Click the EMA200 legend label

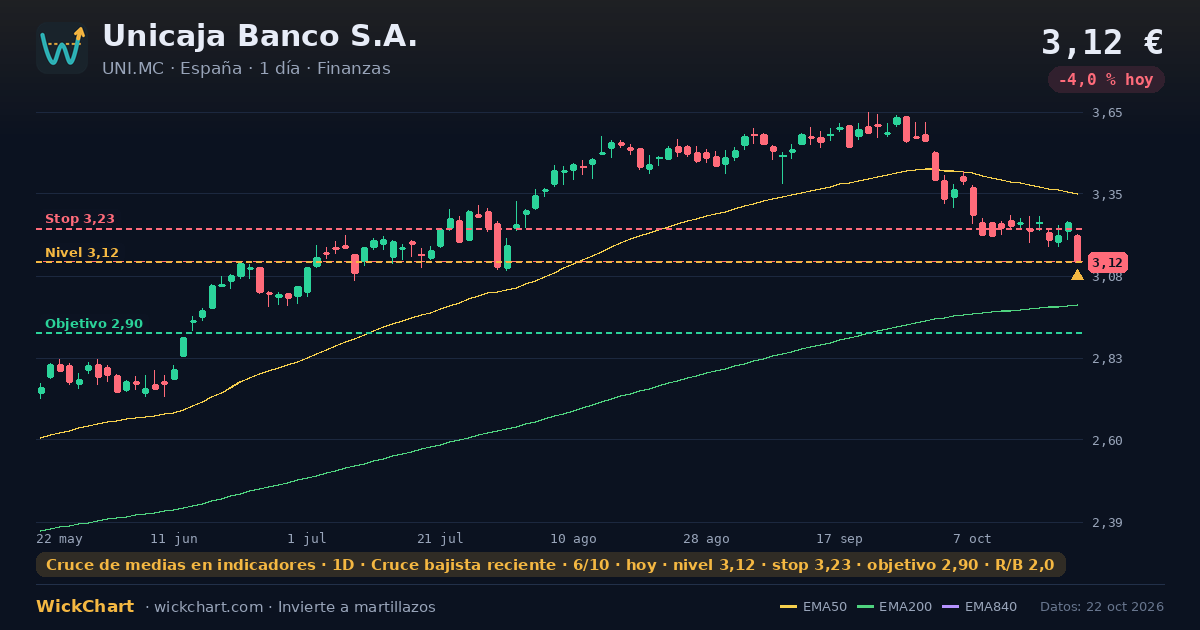tap(905, 607)
